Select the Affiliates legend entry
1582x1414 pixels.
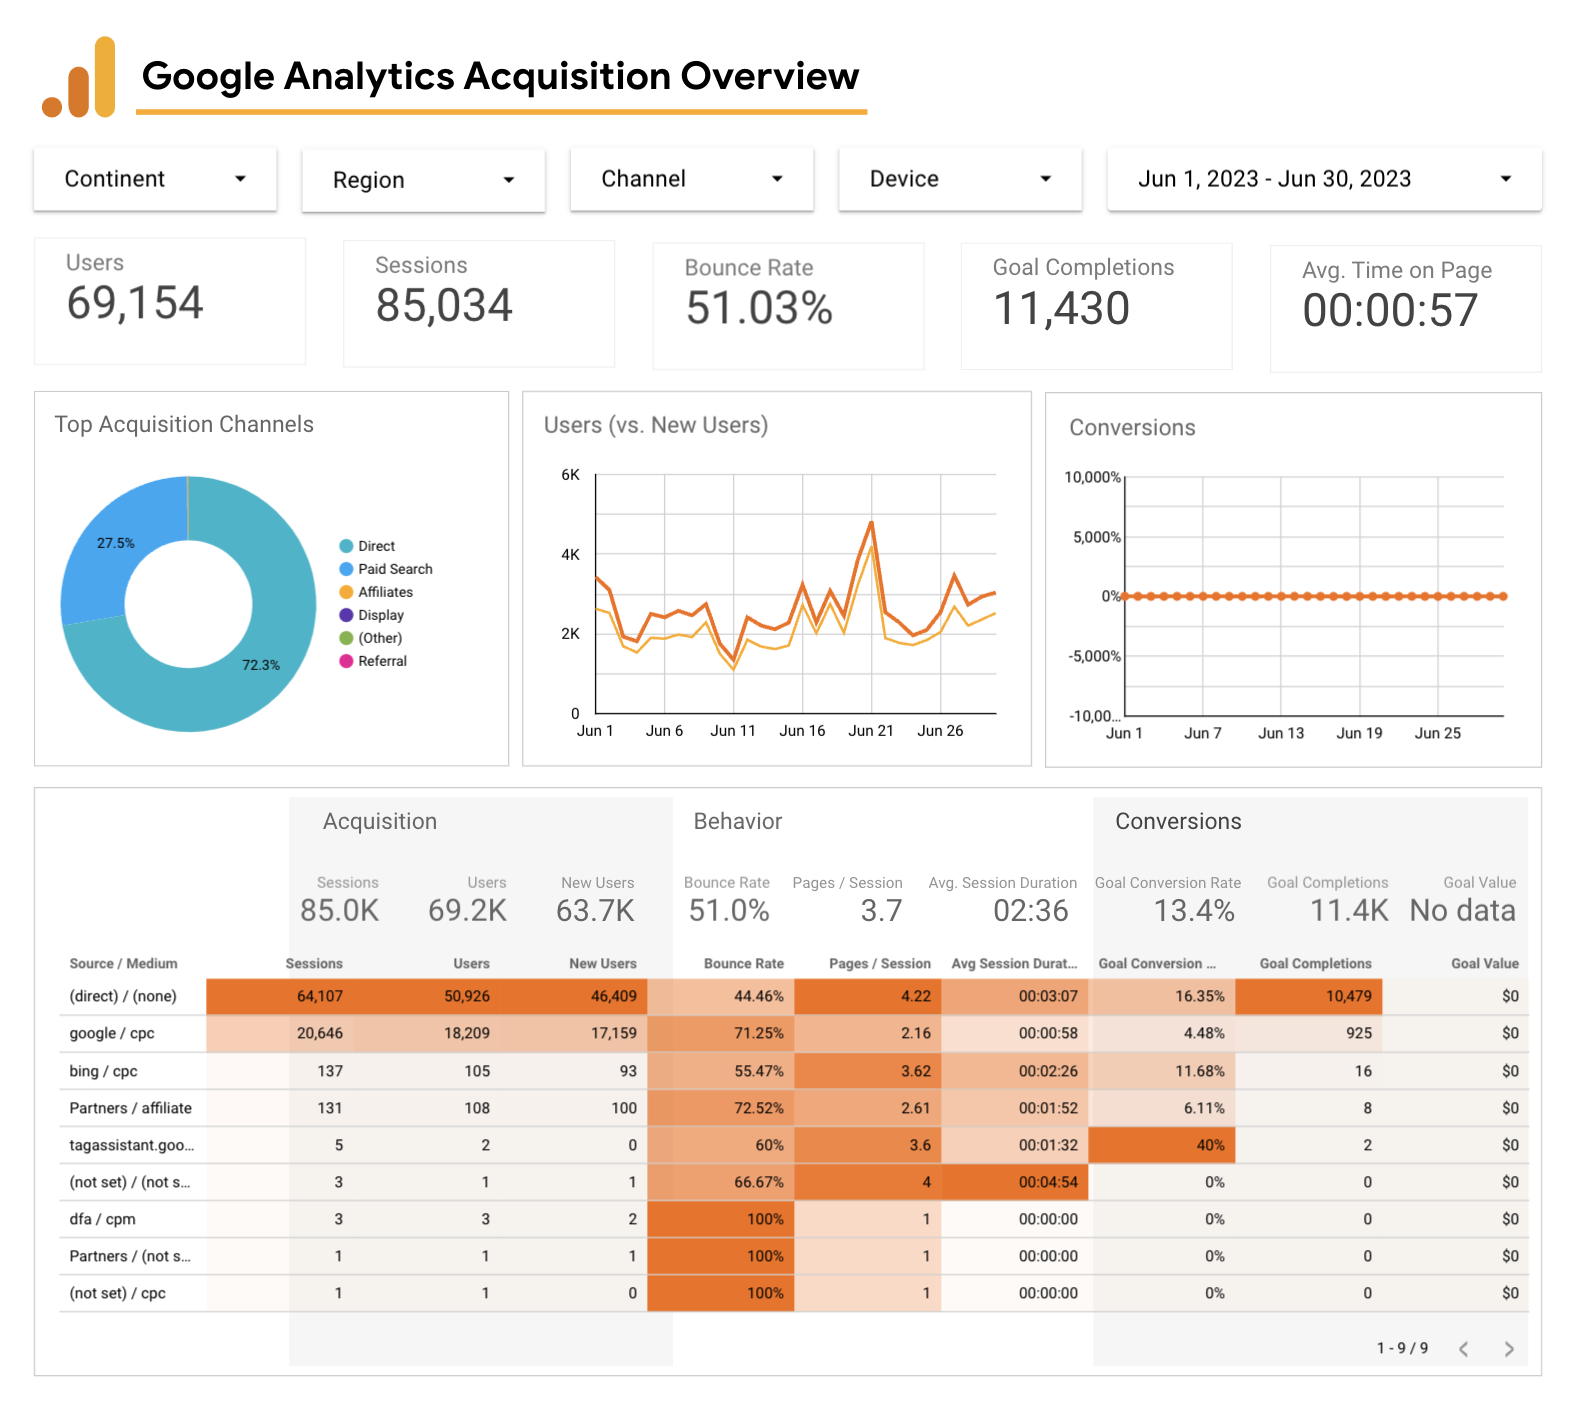click(385, 592)
